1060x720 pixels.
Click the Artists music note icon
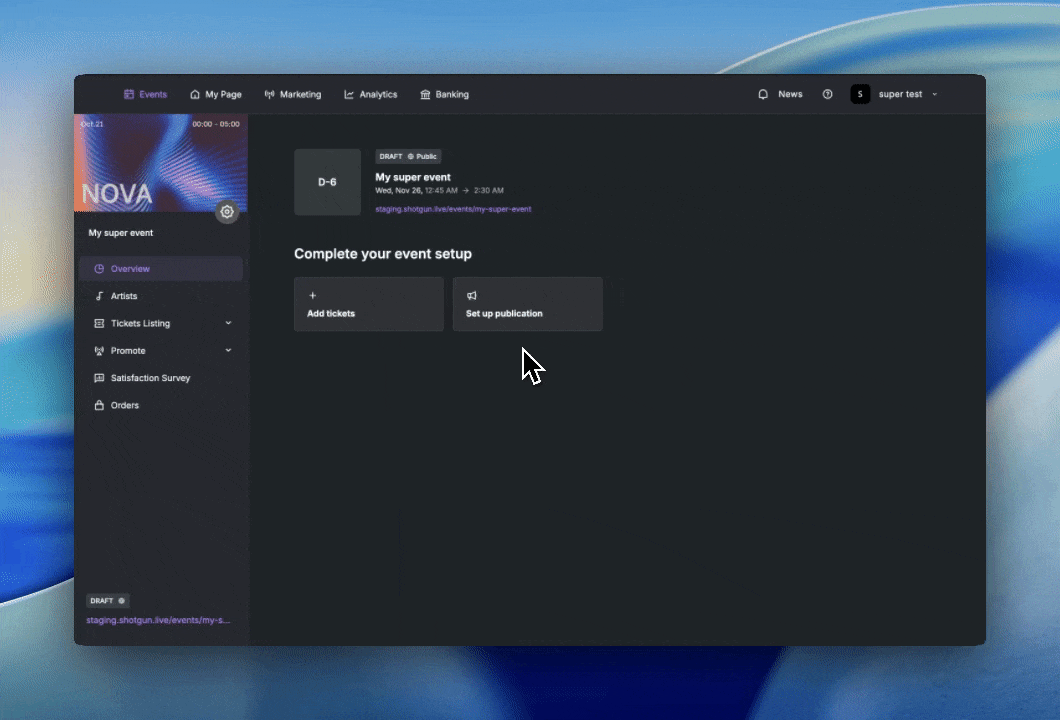click(99, 296)
